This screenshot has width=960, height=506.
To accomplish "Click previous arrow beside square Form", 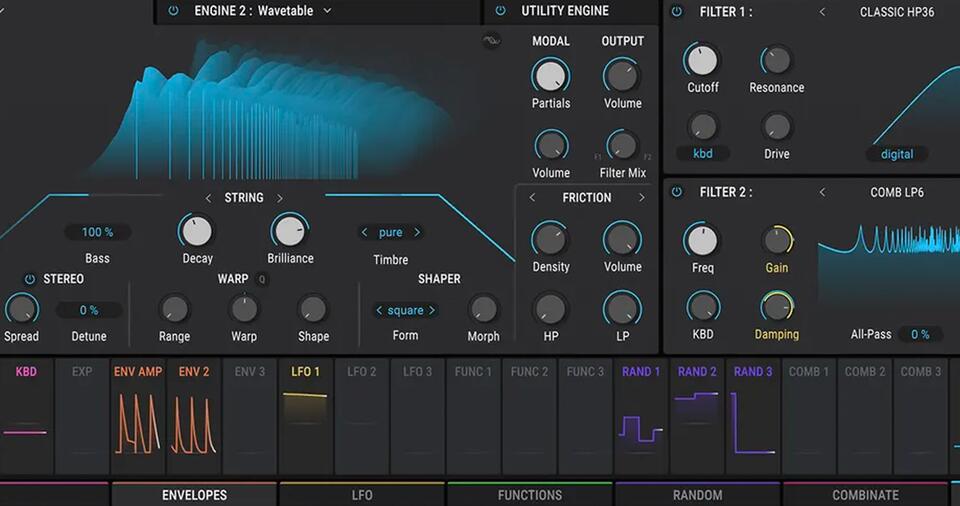I will click(379, 310).
